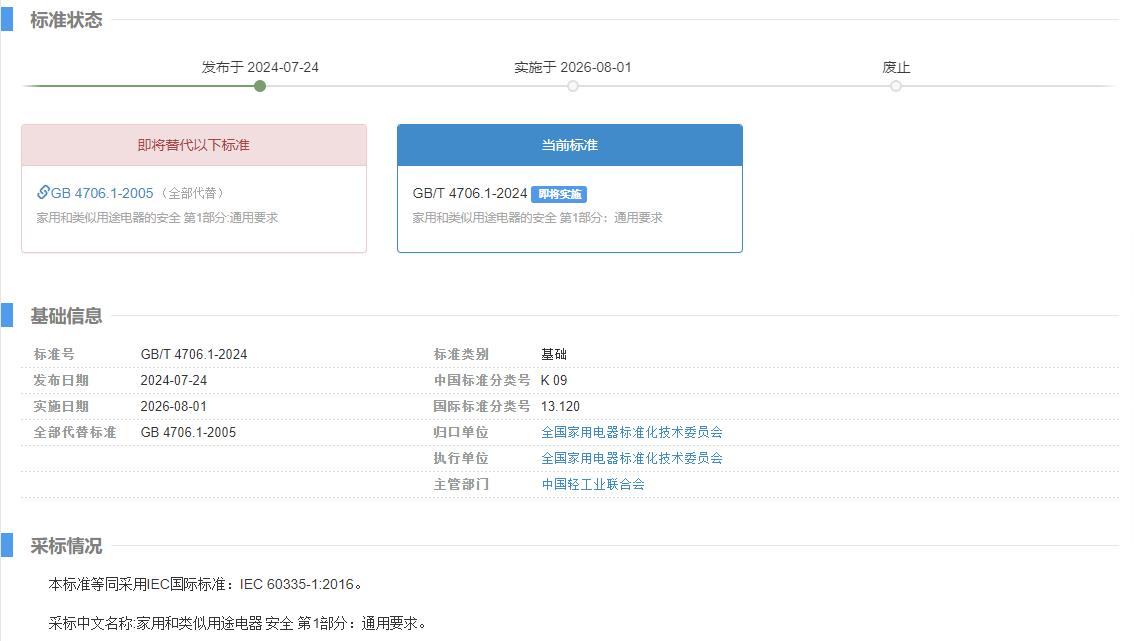
Task: Click the current standard's title 第1部分：通用要求
Action: (x=611, y=218)
